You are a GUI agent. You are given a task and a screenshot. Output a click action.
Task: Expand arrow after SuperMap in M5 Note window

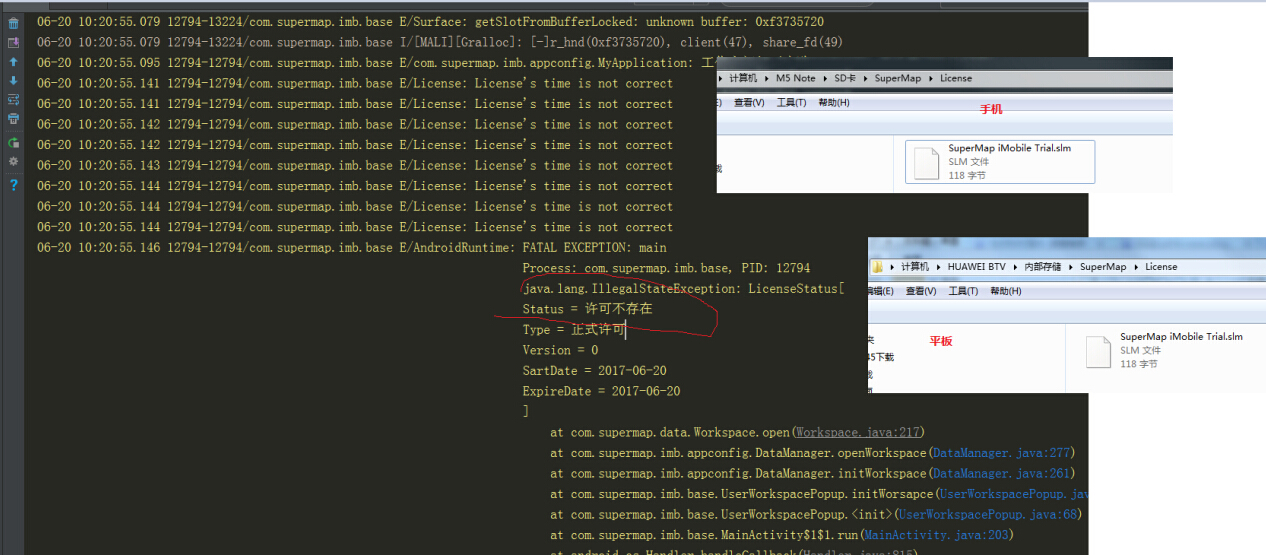coord(931,78)
